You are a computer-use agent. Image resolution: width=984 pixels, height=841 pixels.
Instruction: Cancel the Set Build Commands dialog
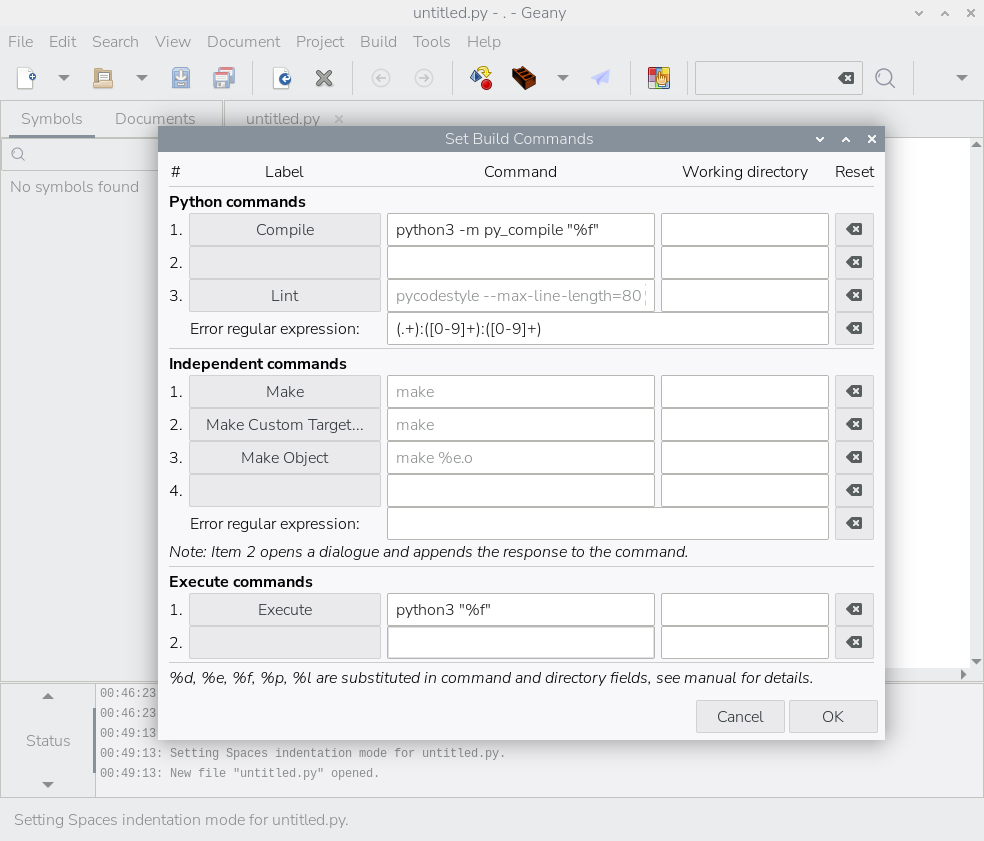point(740,717)
